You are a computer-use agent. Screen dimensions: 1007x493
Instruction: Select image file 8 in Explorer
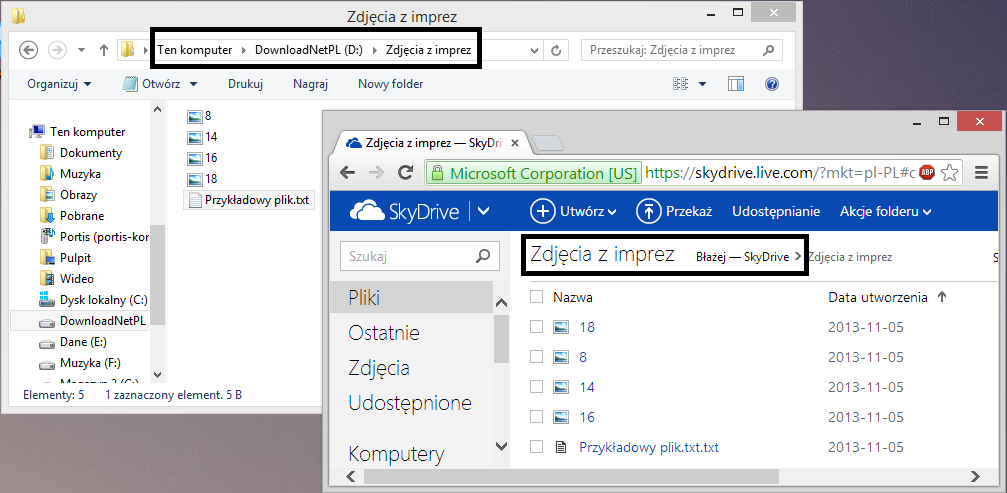tap(199, 116)
